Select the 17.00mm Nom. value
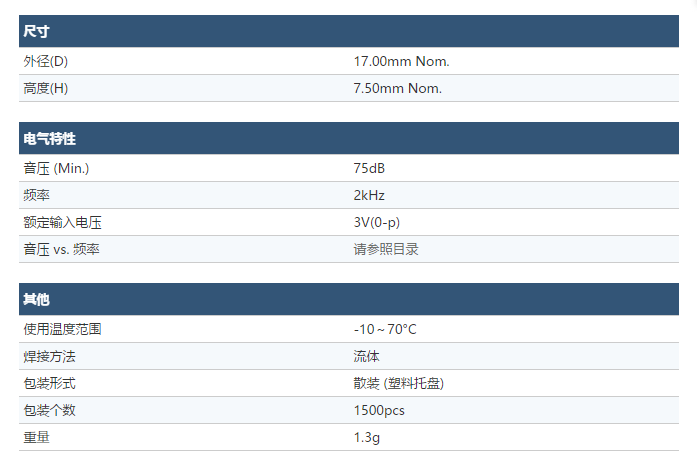 401,61
